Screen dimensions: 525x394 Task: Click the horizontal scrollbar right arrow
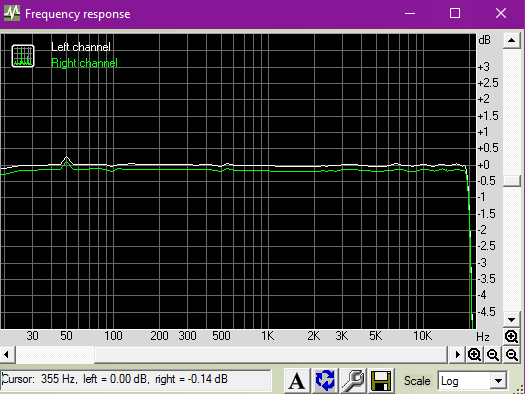point(457,354)
